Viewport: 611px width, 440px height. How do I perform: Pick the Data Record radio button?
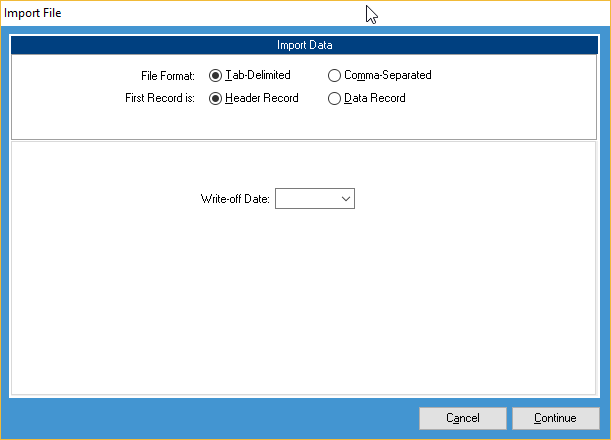tap(334, 98)
